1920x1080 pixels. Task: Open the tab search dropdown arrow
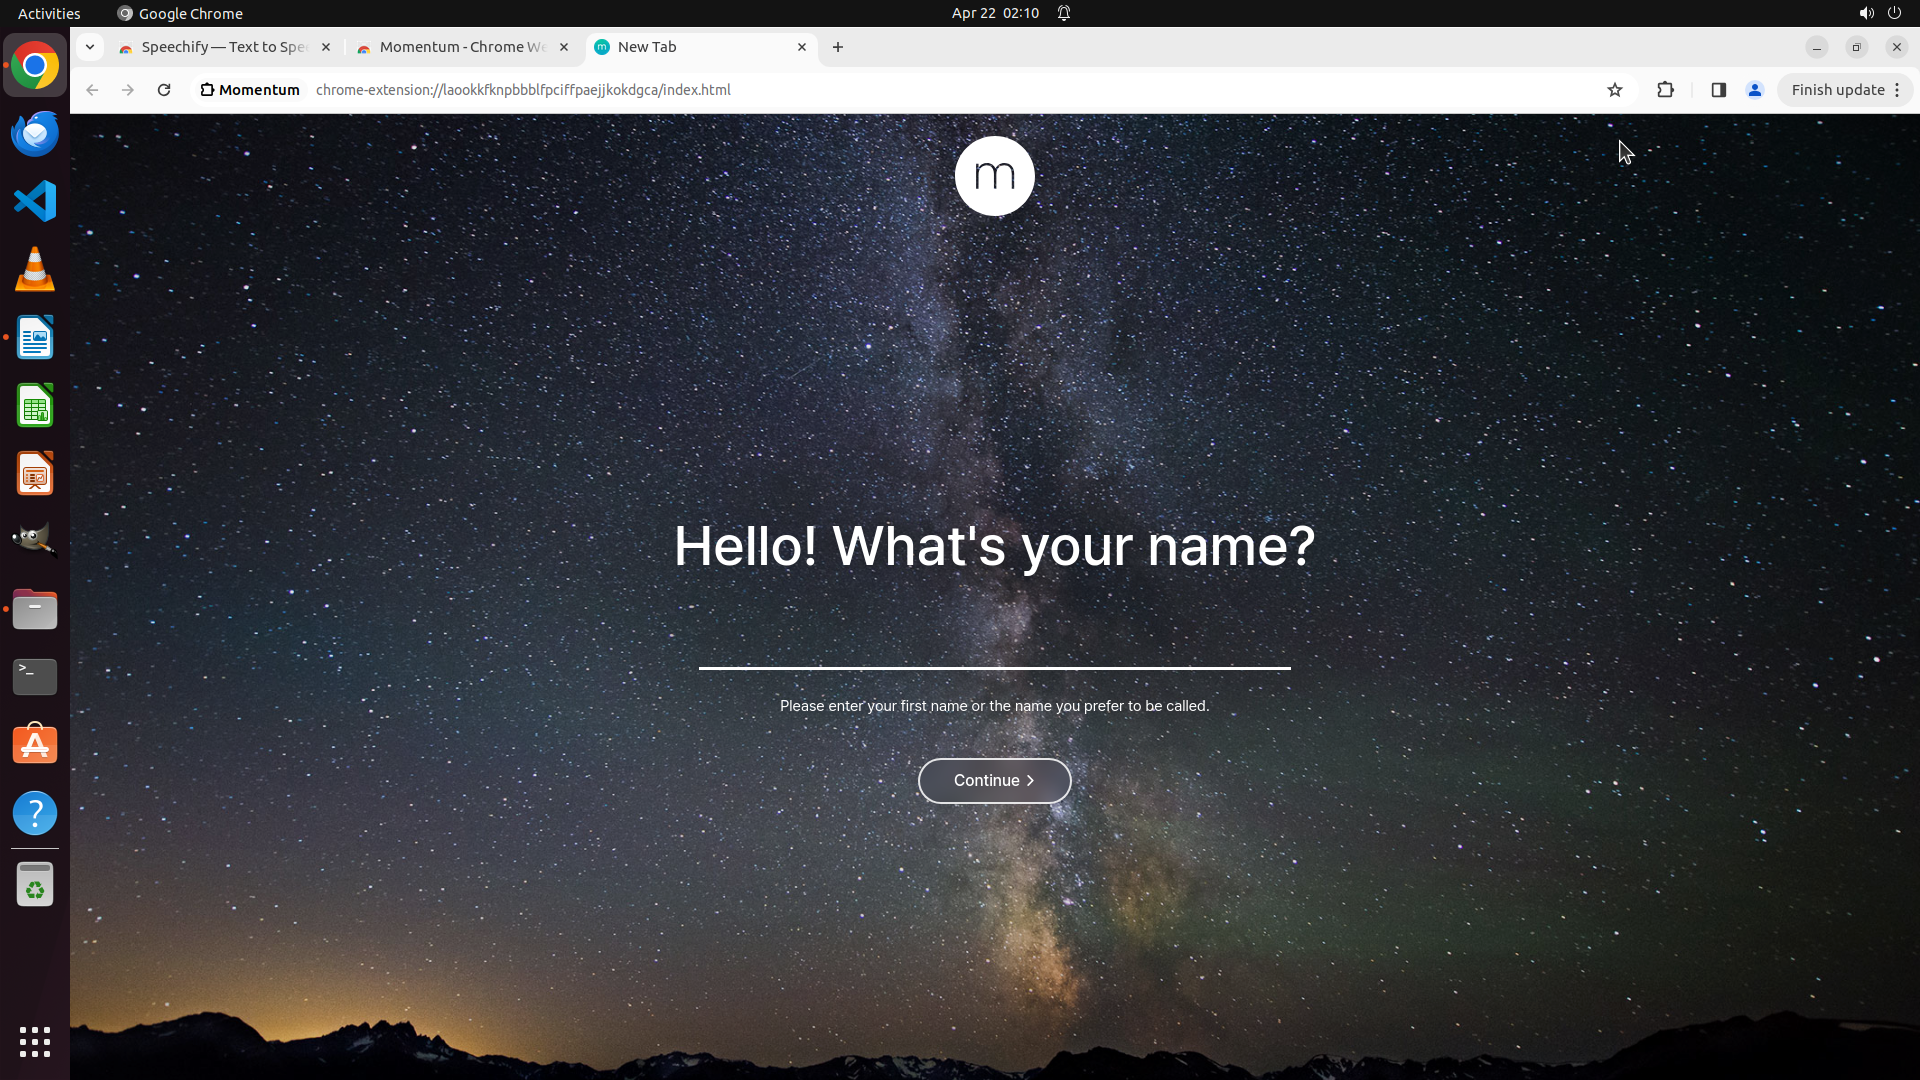90,47
